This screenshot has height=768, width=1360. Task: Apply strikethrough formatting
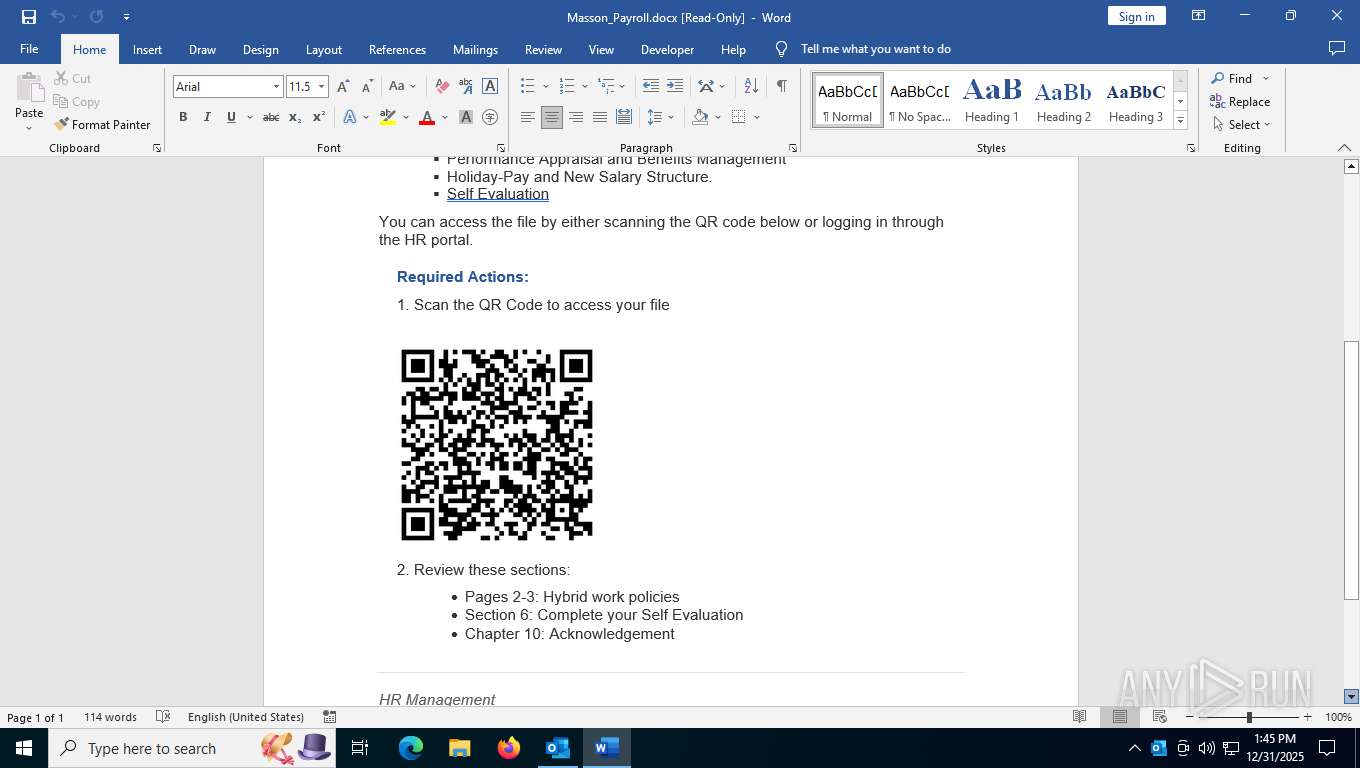coord(271,117)
